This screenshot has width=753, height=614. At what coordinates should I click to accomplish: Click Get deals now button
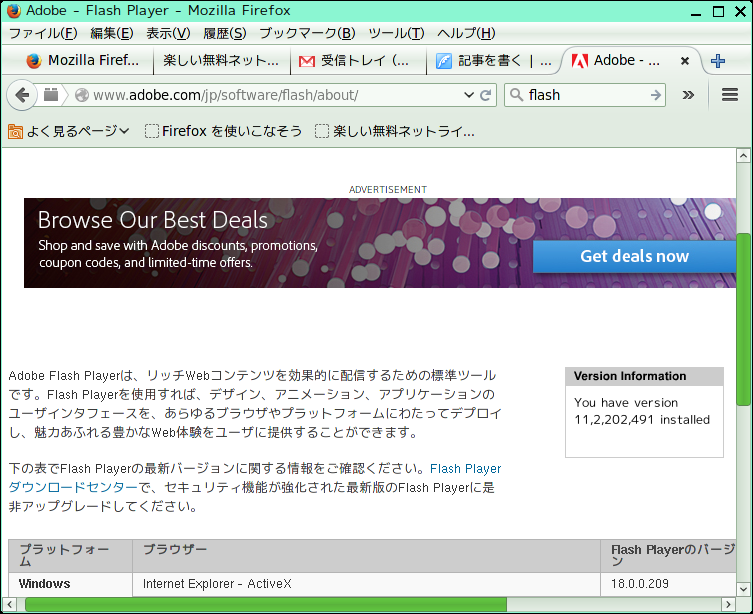click(634, 256)
